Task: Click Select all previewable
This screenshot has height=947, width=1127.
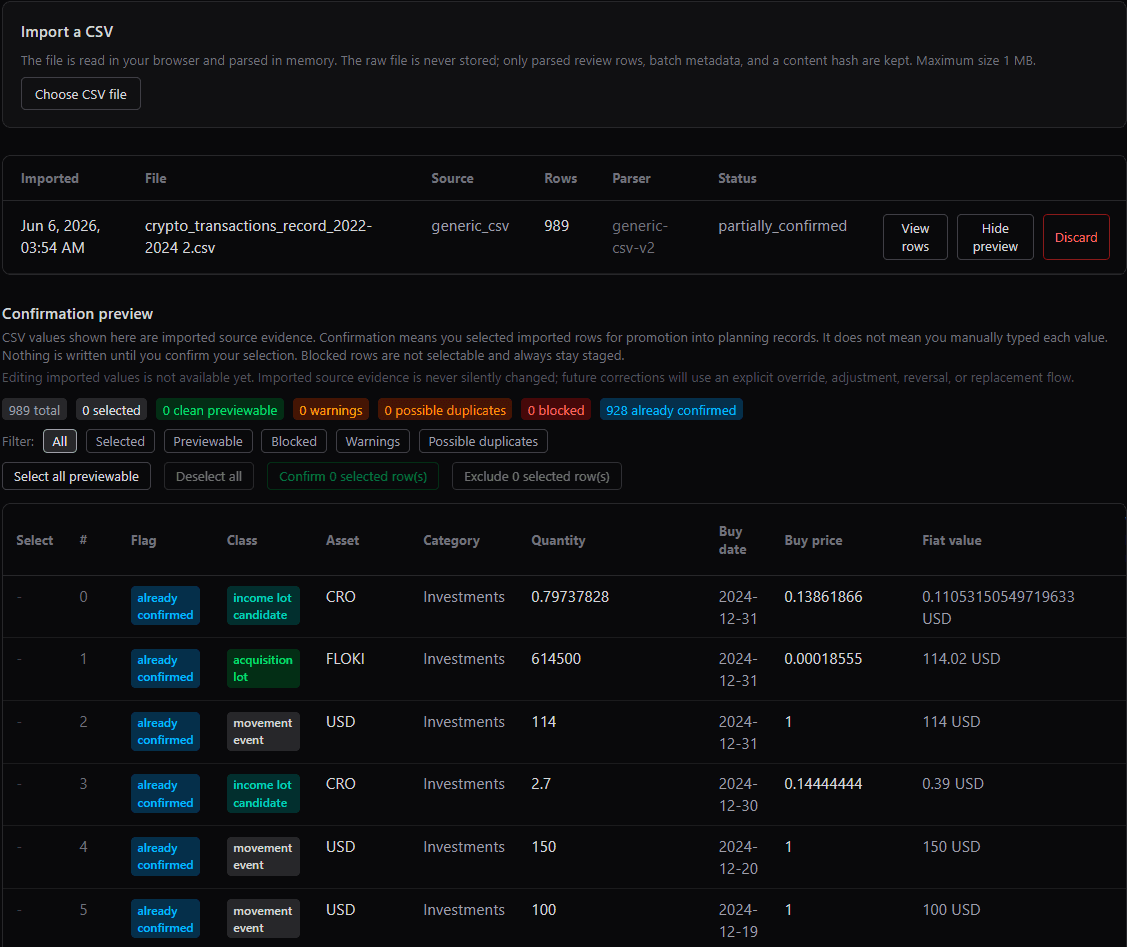Action: [76, 476]
